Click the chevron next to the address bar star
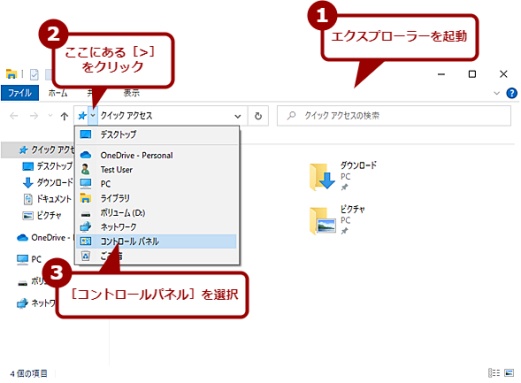The height and width of the screenshot is (383, 521). (93, 116)
